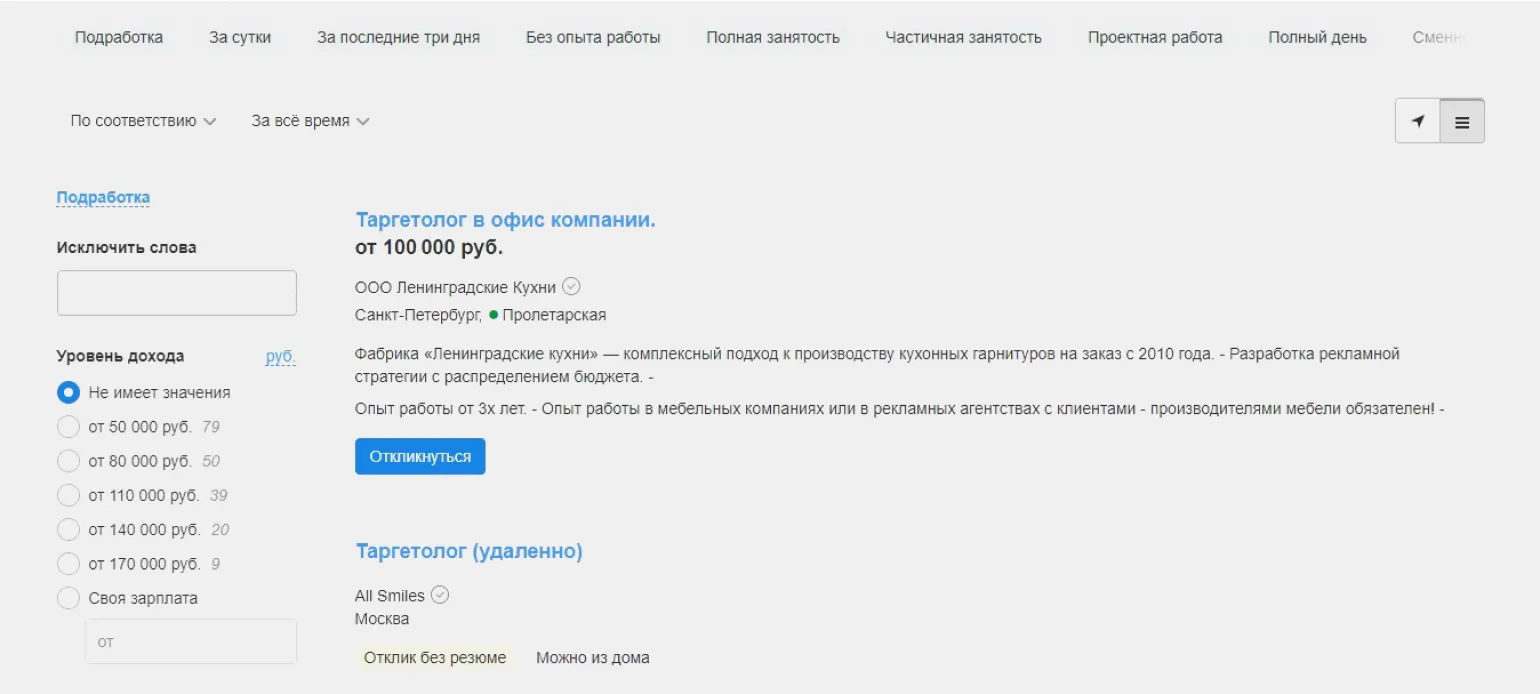Click the 'Исключить слова' text field
Image resolution: width=1540 pixels, height=694 pixels.
[x=177, y=293]
